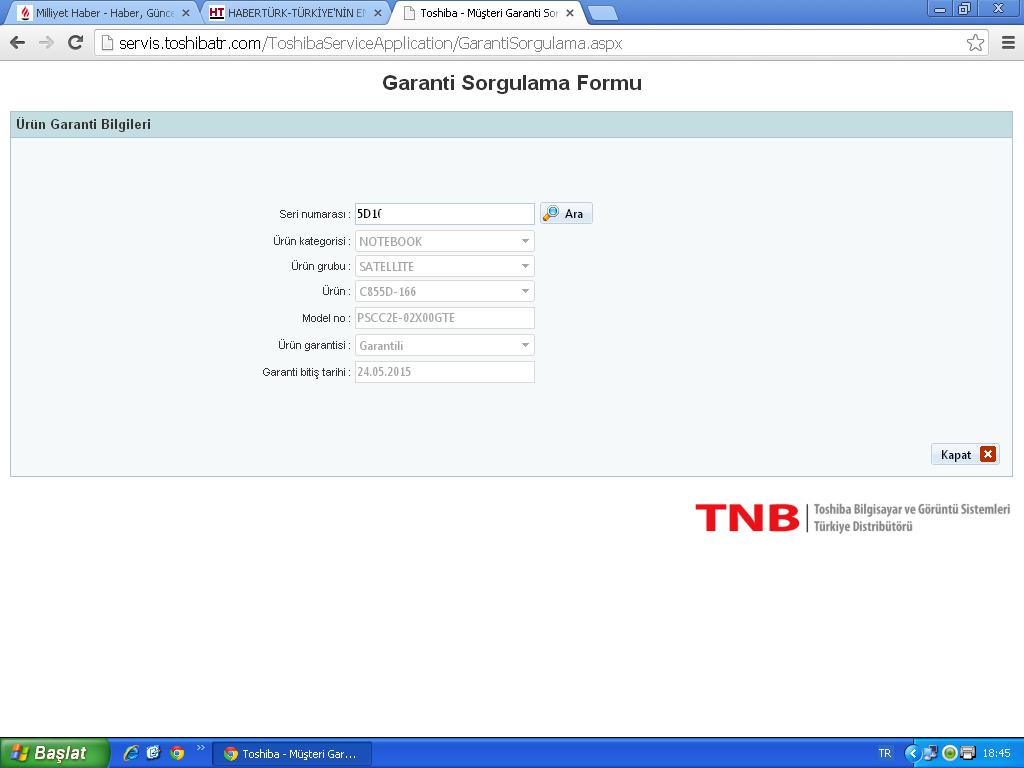Launch Internet Explorer from quick launch

pos(131,753)
